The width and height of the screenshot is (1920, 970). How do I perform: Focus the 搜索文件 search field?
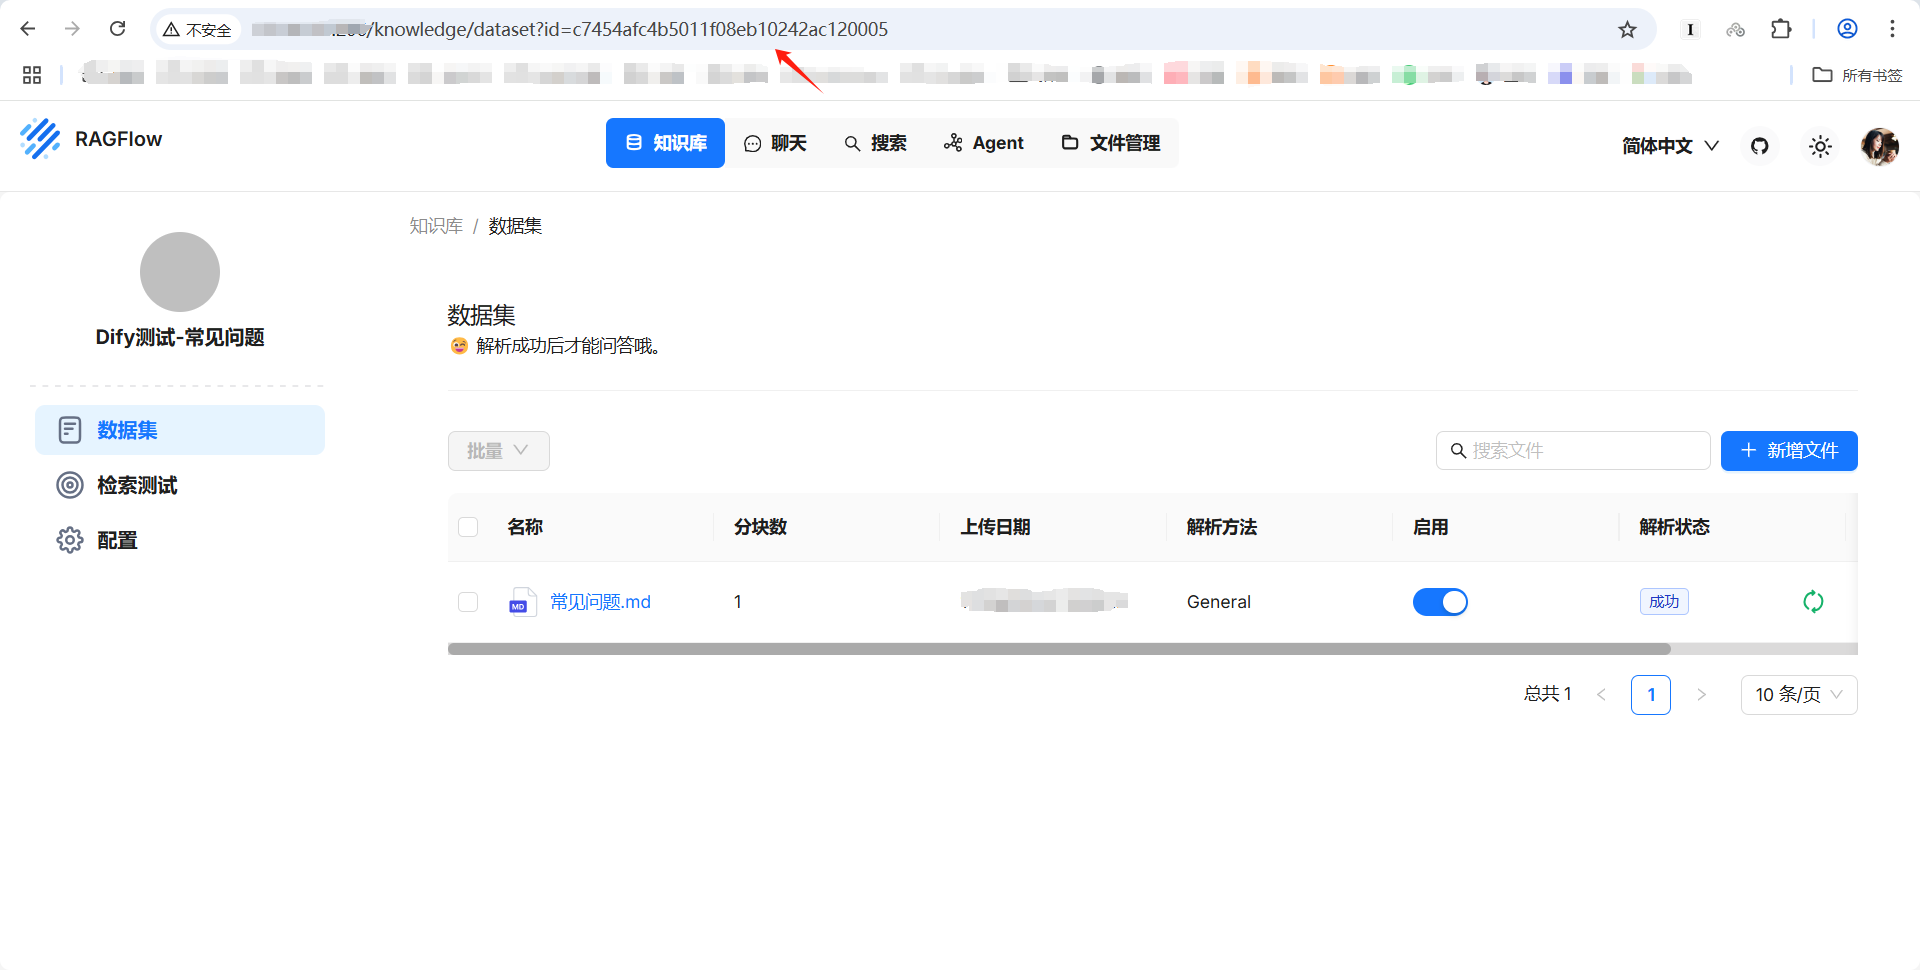tap(1573, 451)
